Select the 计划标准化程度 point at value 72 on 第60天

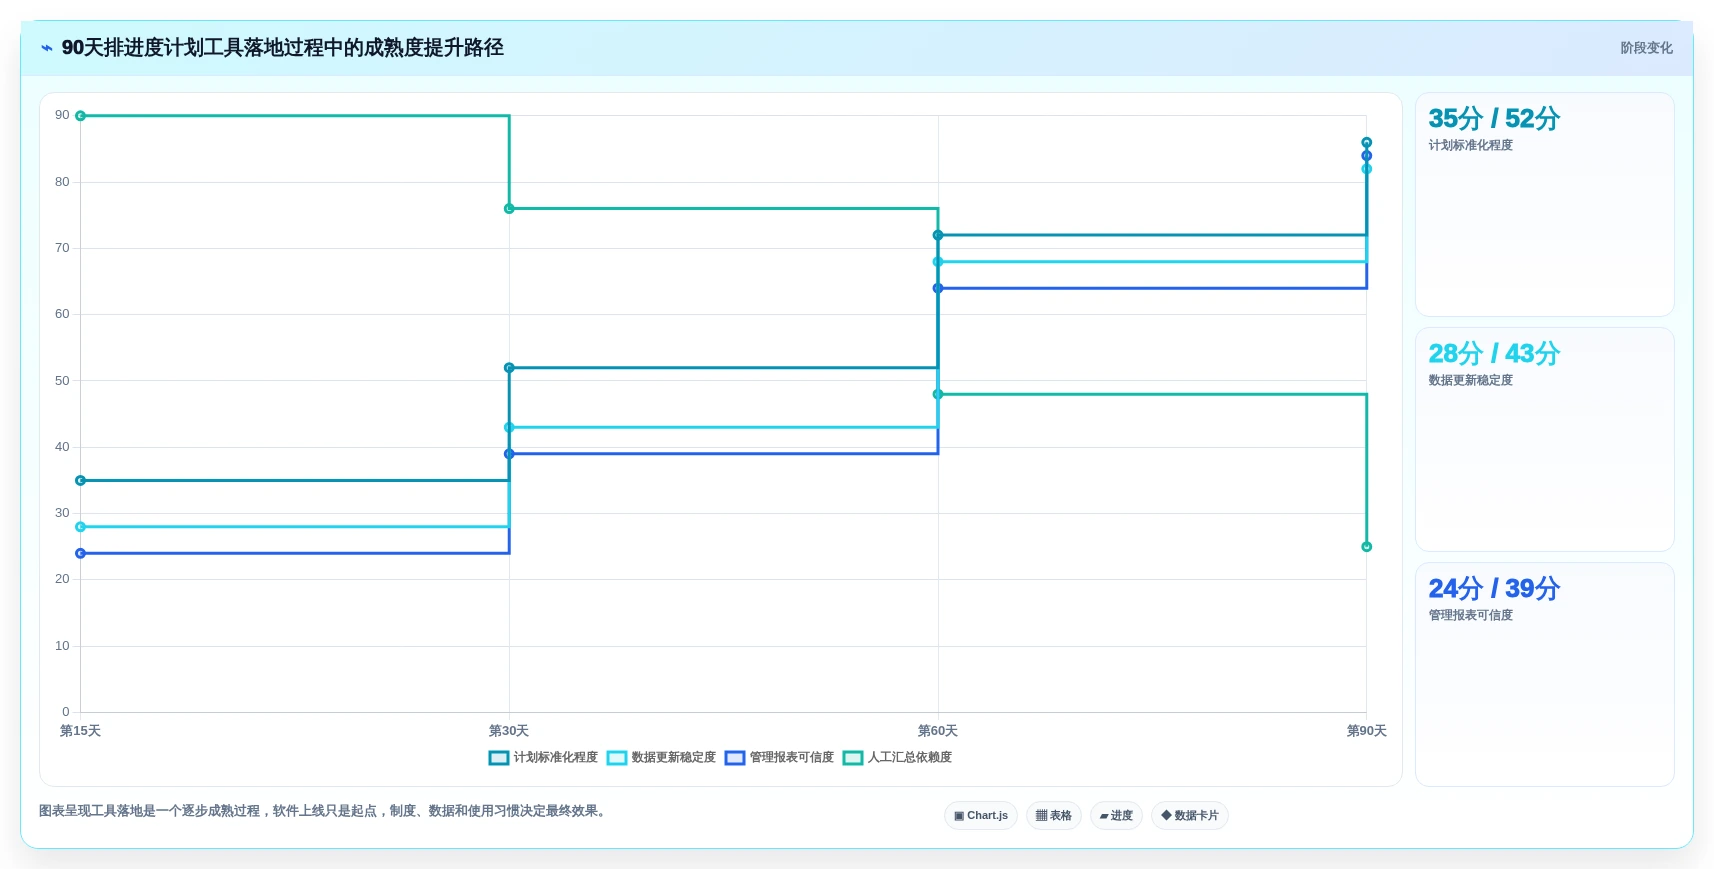pos(938,235)
